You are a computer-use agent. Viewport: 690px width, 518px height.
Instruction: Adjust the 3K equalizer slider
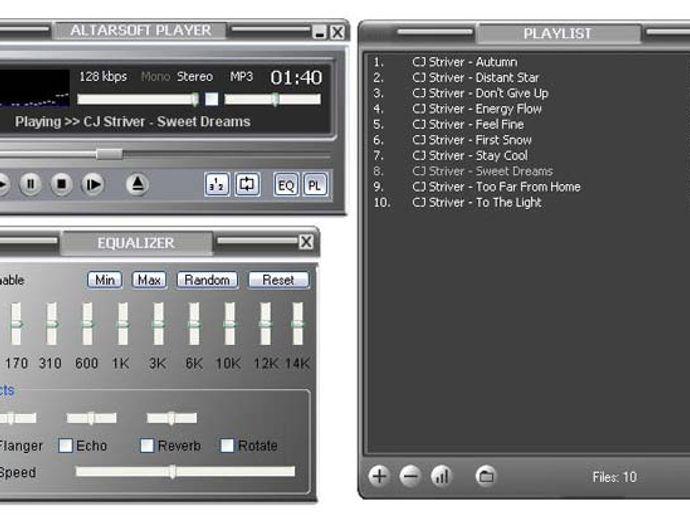coord(158,324)
